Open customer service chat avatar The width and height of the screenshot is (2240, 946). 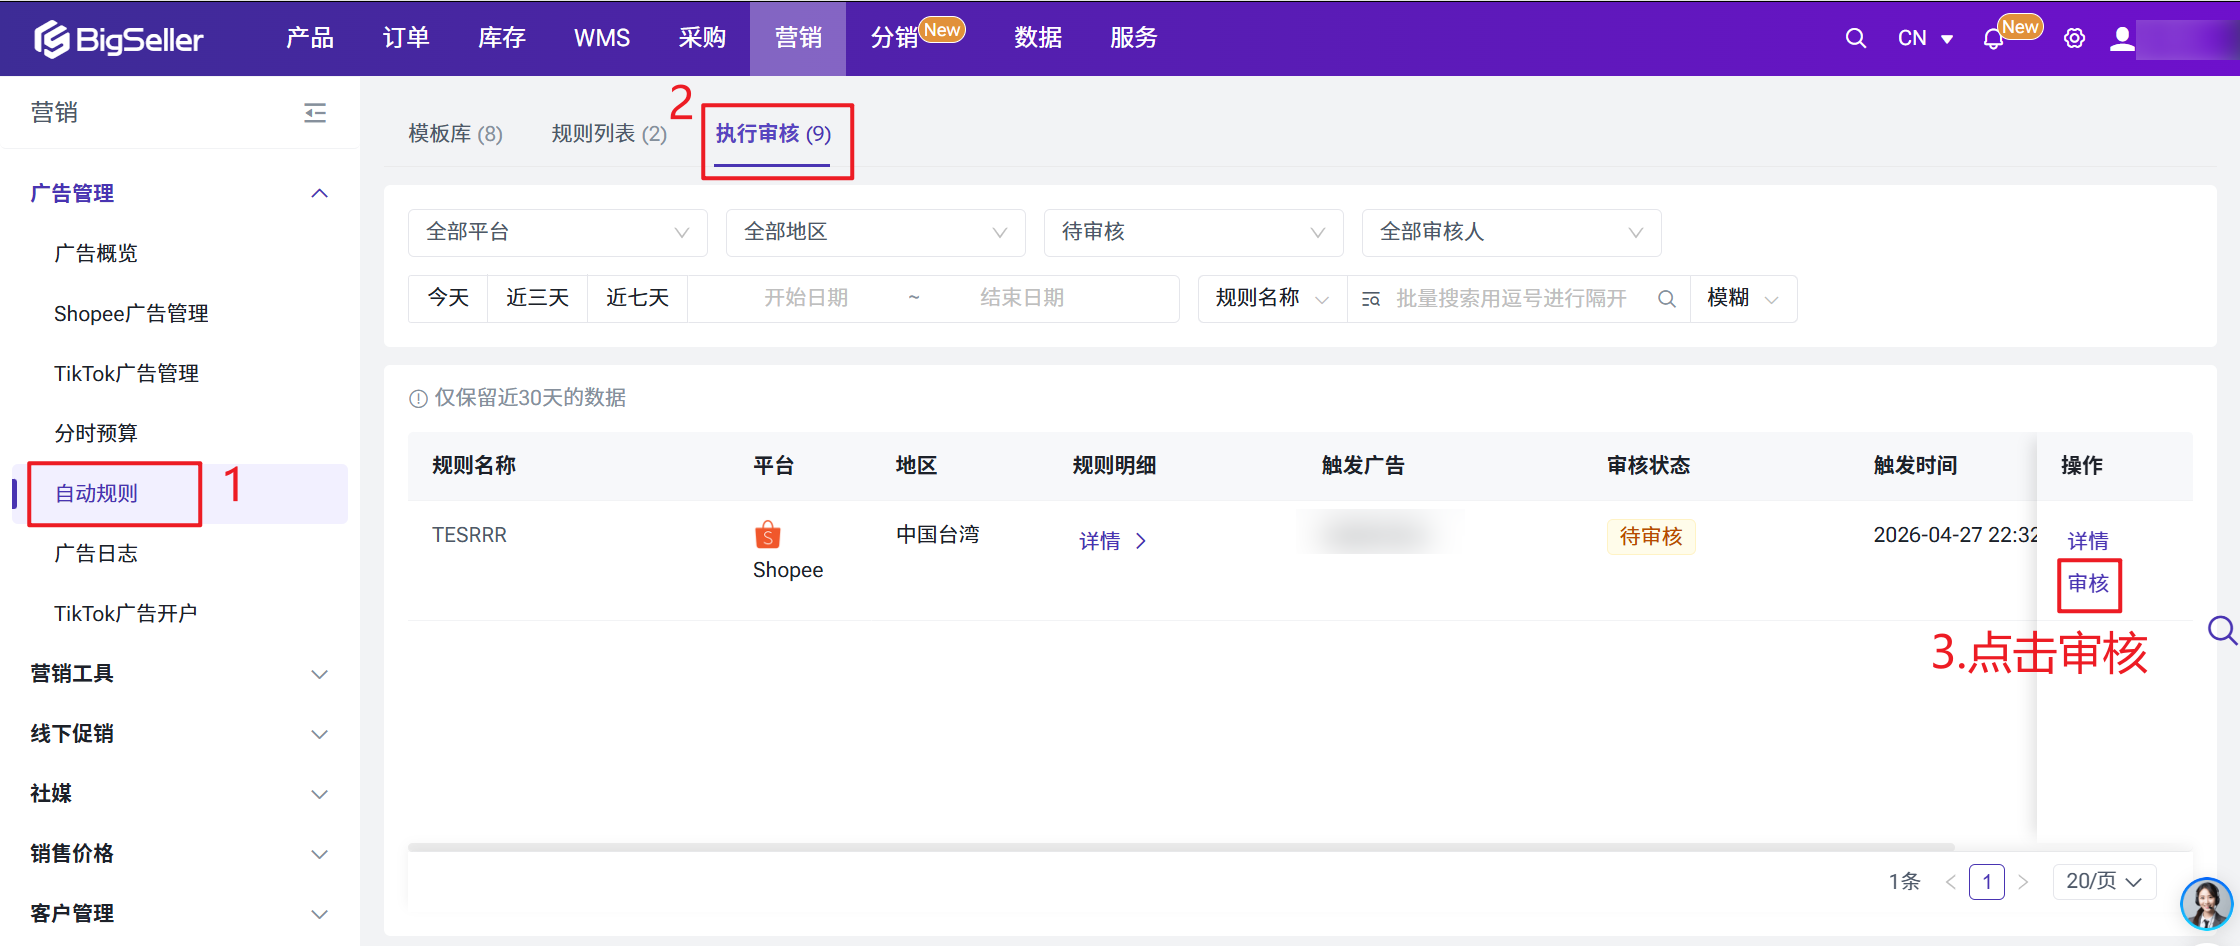click(2205, 903)
